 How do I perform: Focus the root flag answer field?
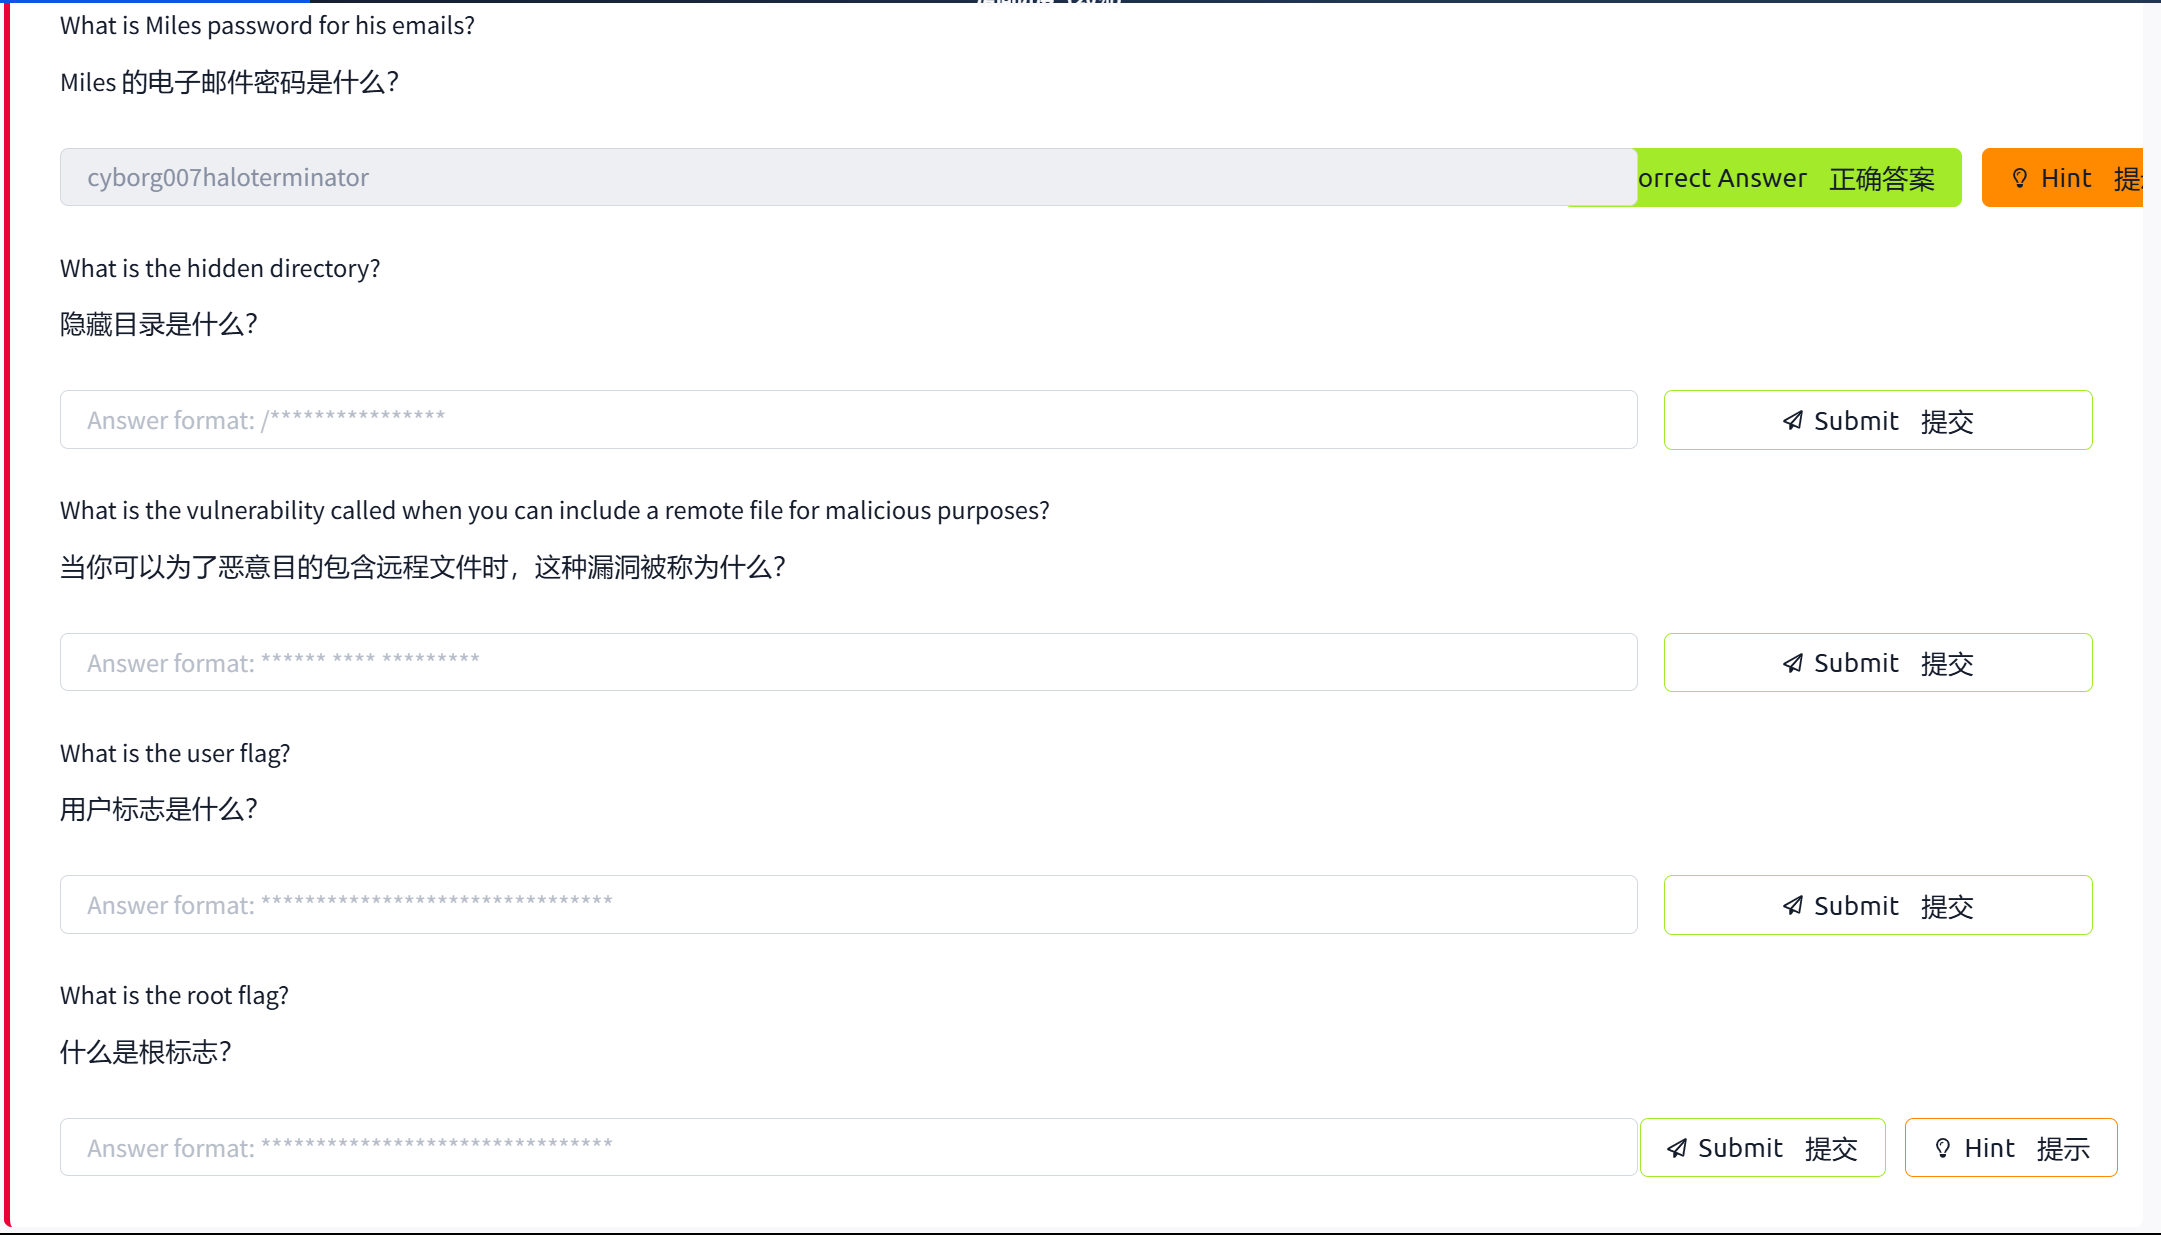tap(847, 1147)
